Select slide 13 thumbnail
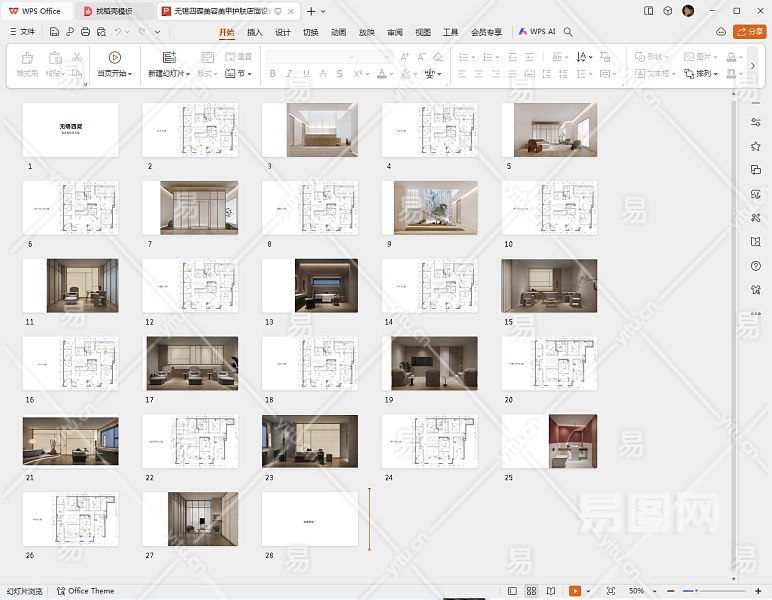 (309, 286)
